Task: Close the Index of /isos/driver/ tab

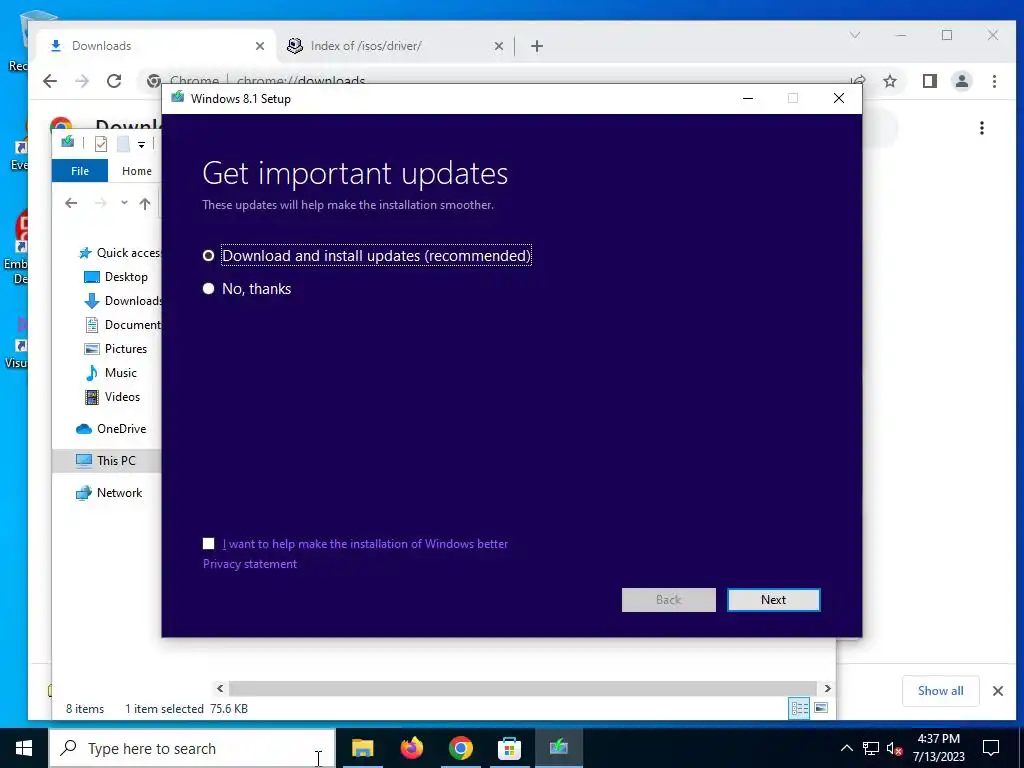Action: pos(498,46)
